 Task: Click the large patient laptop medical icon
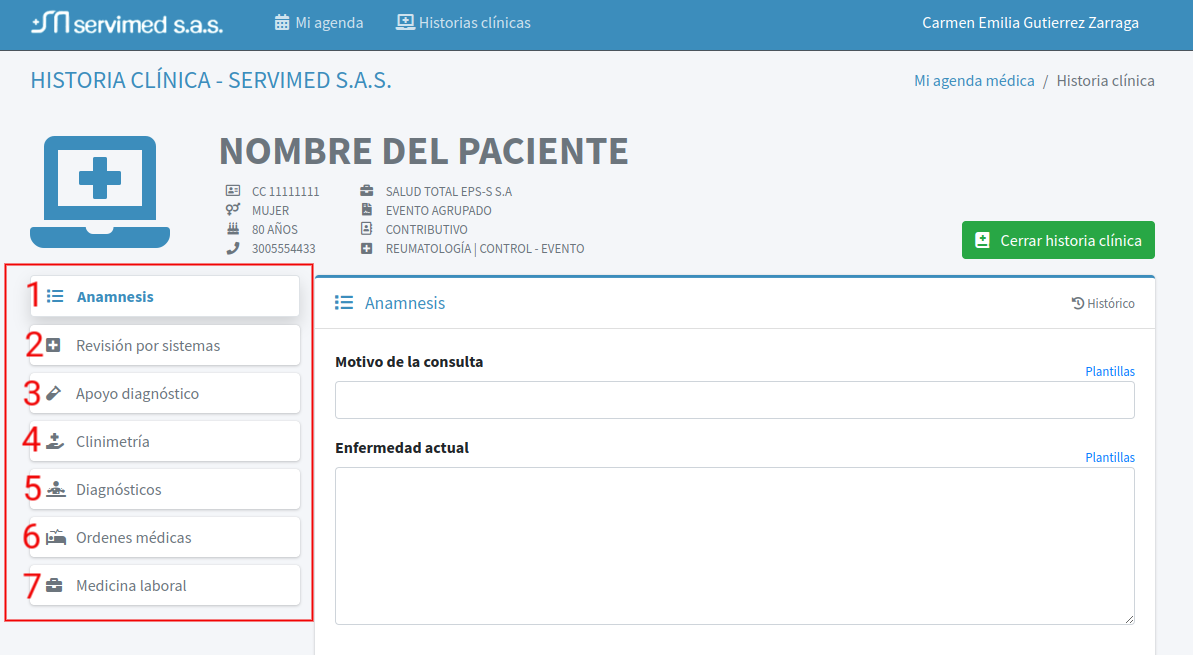[100, 191]
